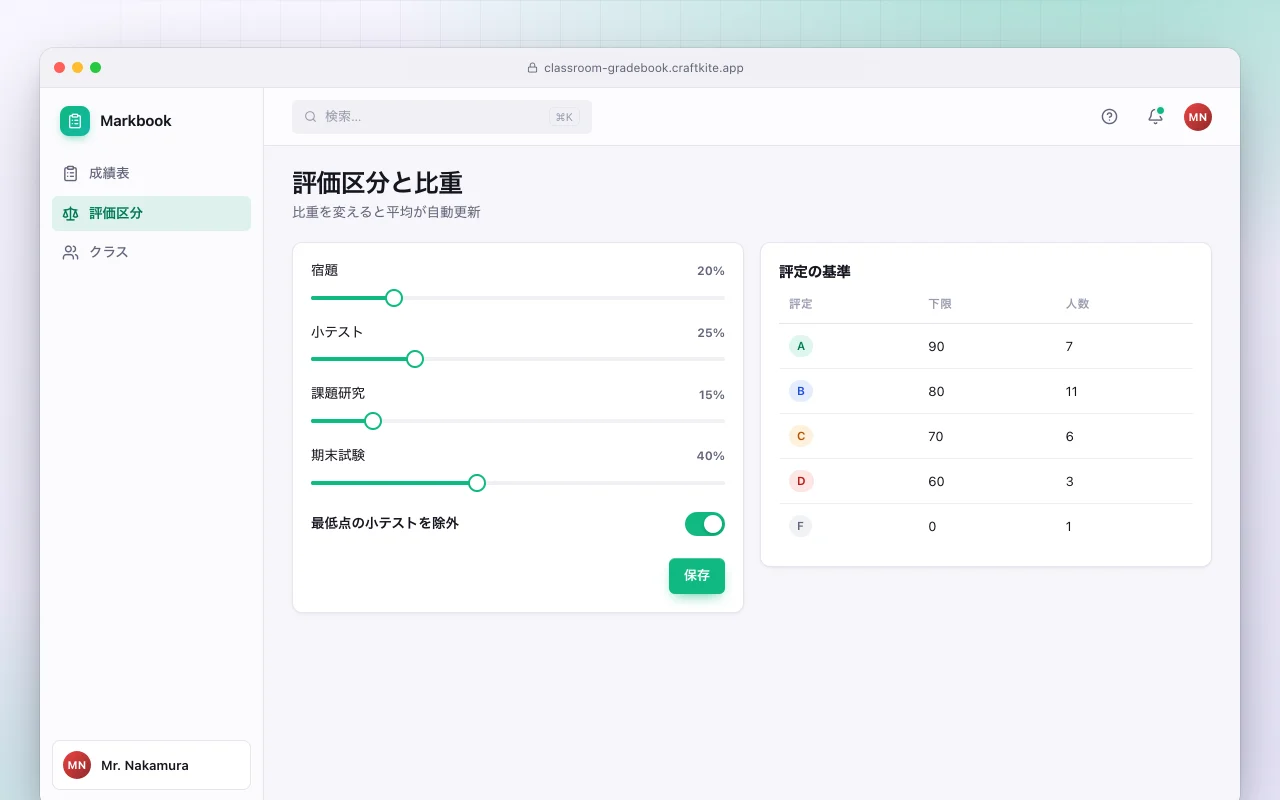The height and width of the screenshot is (800, 1280).
Task: Click lower limit value 70
Action: [936, 437]
